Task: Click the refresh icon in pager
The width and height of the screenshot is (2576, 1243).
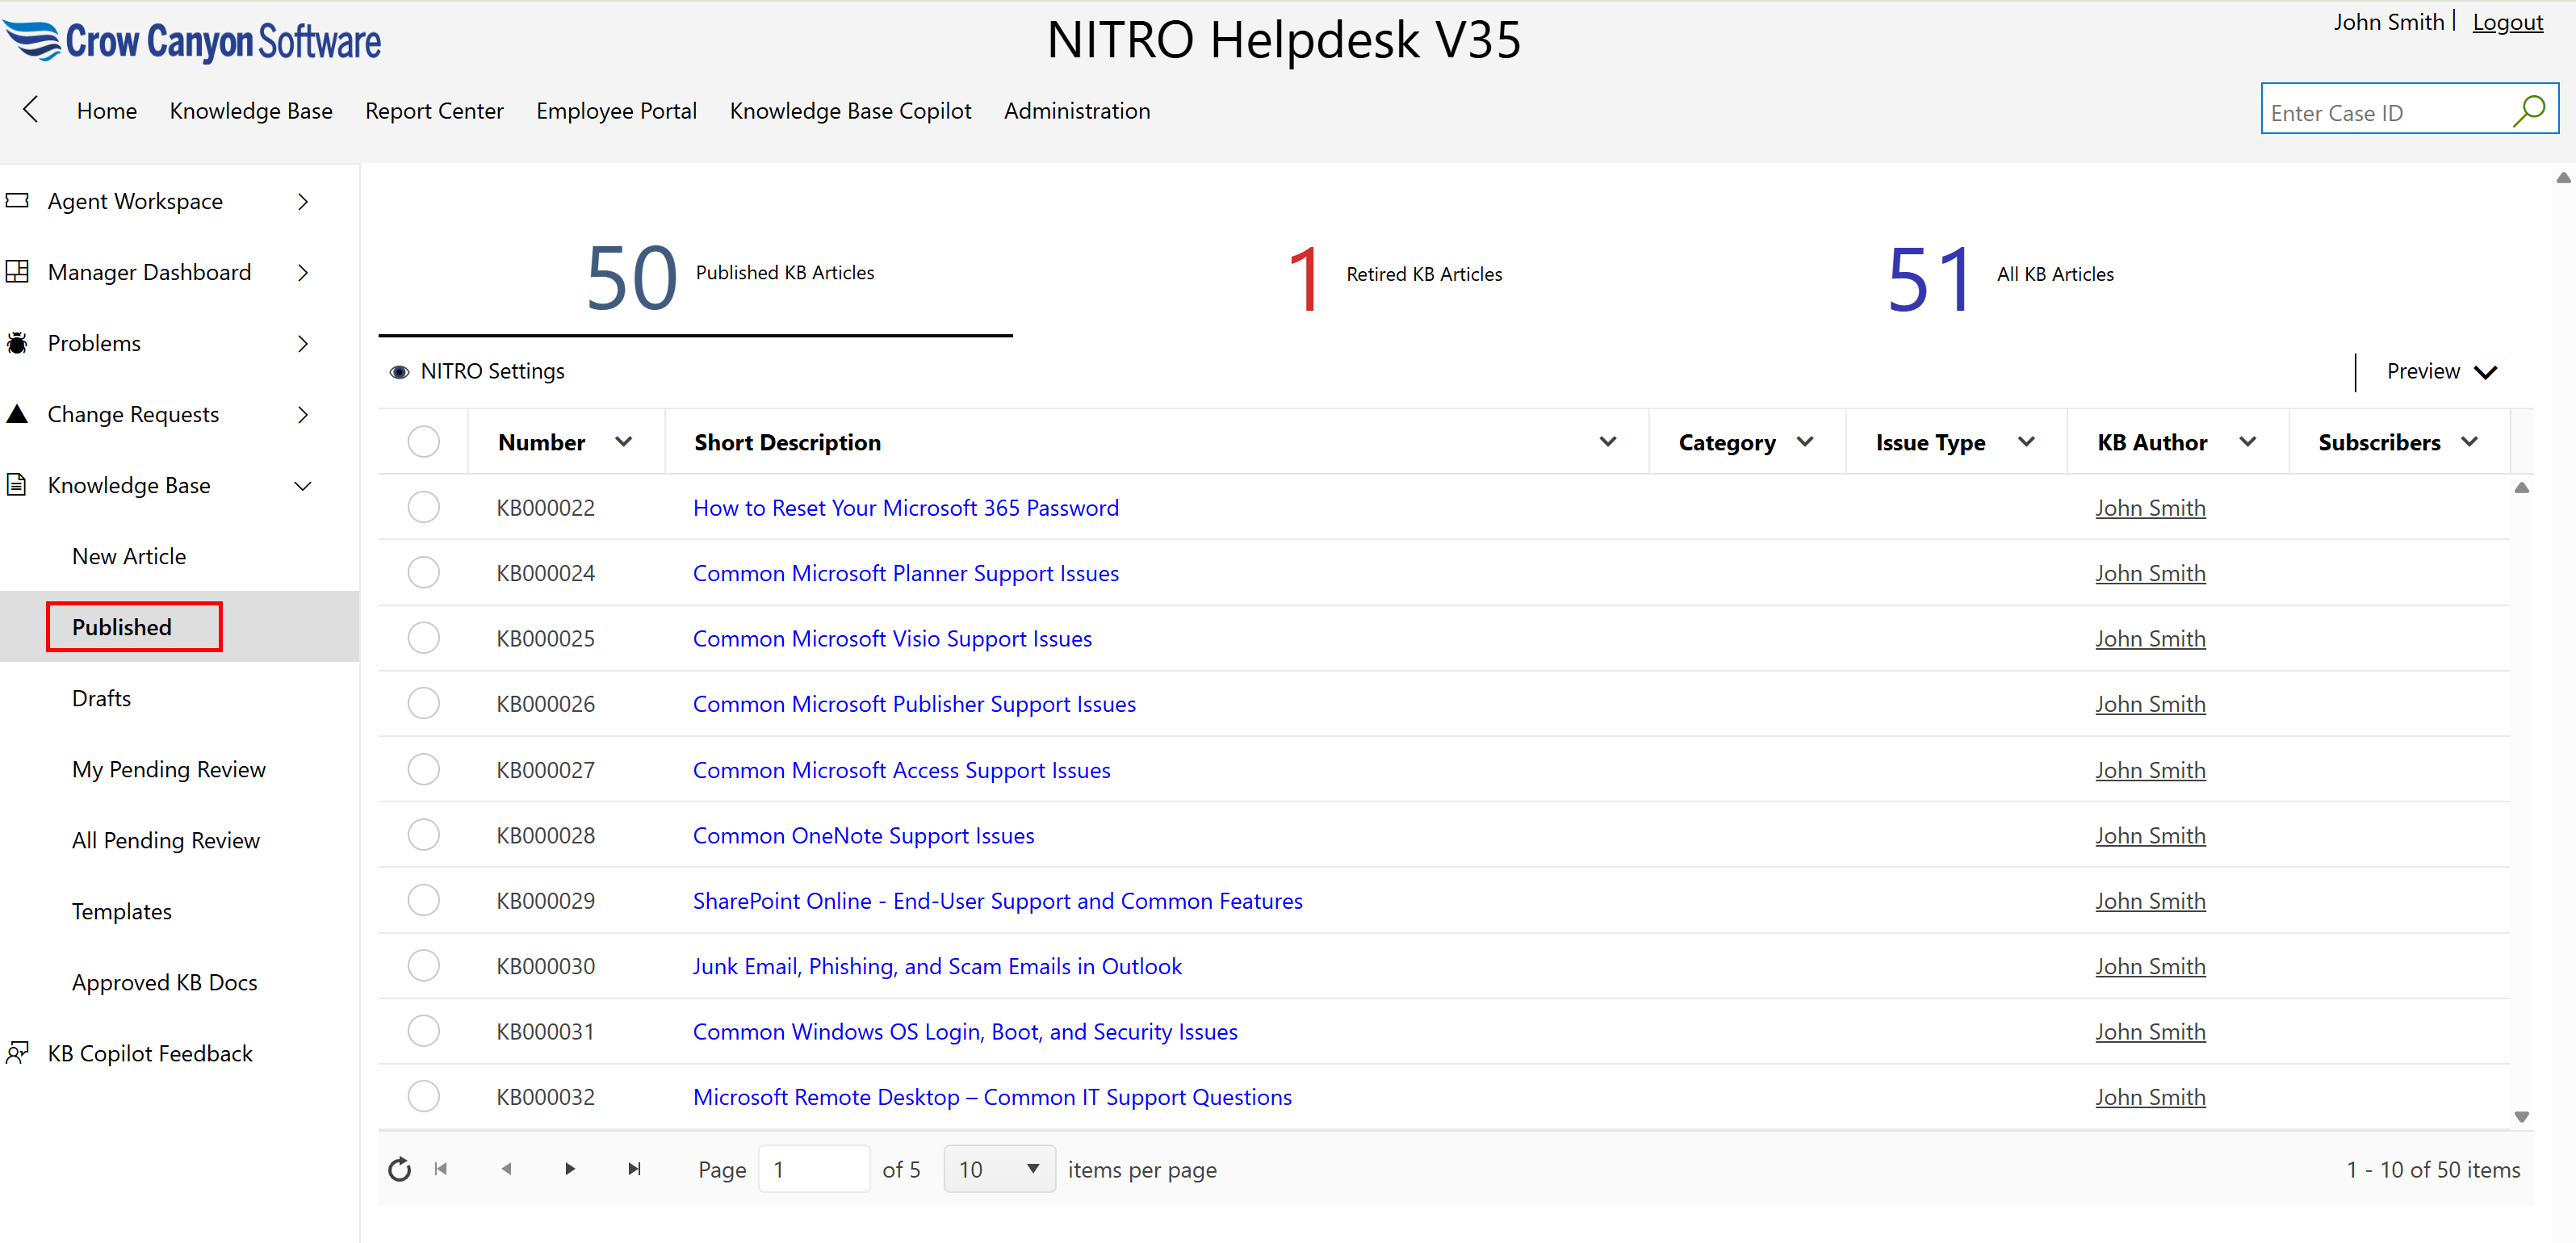Action: (399, 1169)
